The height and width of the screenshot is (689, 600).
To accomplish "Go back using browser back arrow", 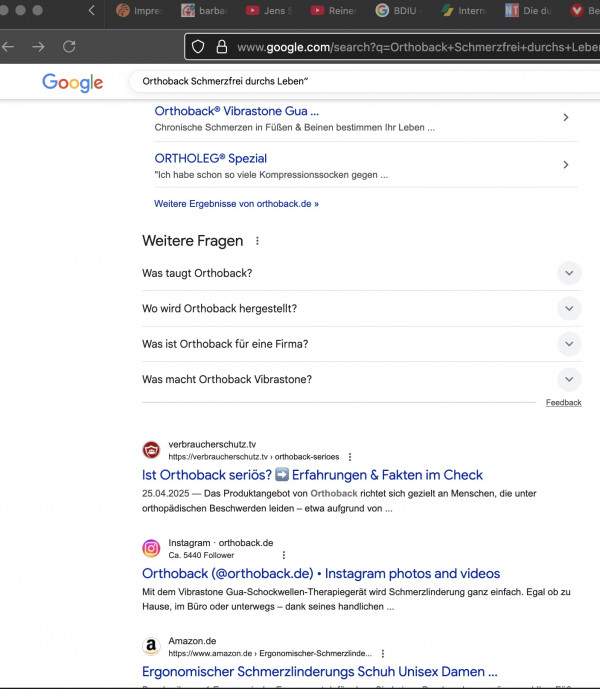I will pos(7,47).
